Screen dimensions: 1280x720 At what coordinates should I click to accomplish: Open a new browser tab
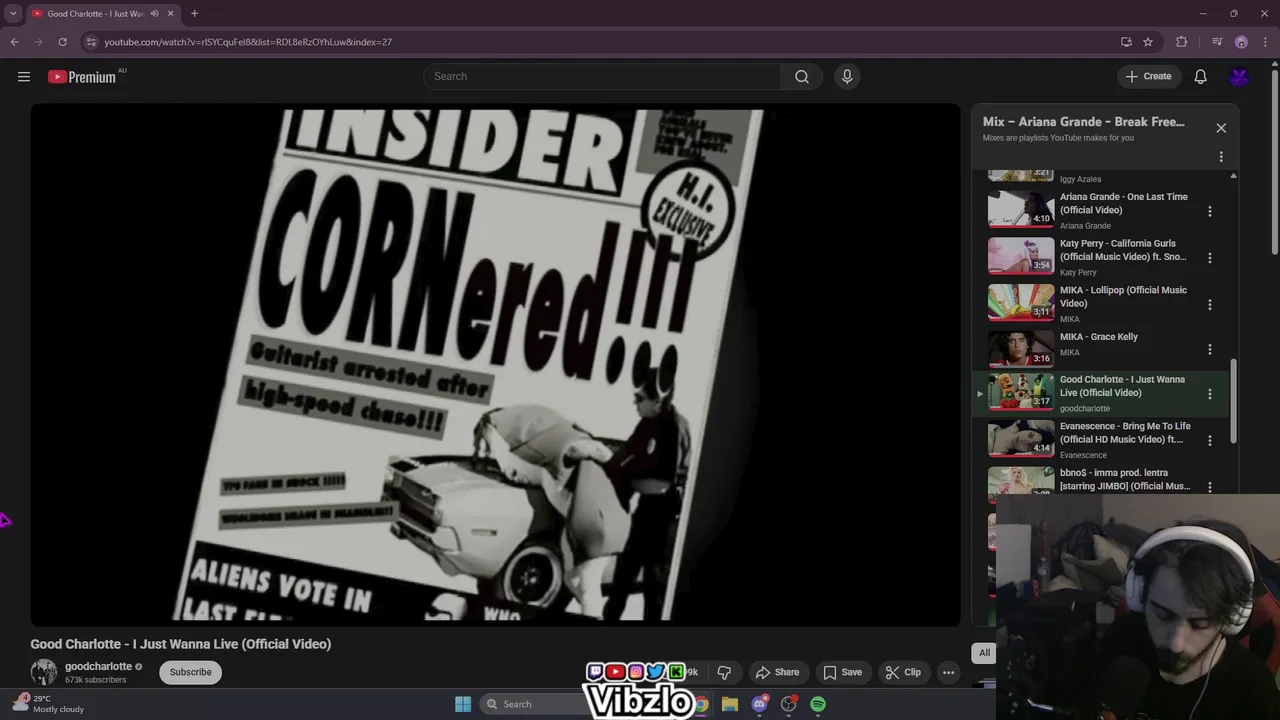tap(194, 14)
